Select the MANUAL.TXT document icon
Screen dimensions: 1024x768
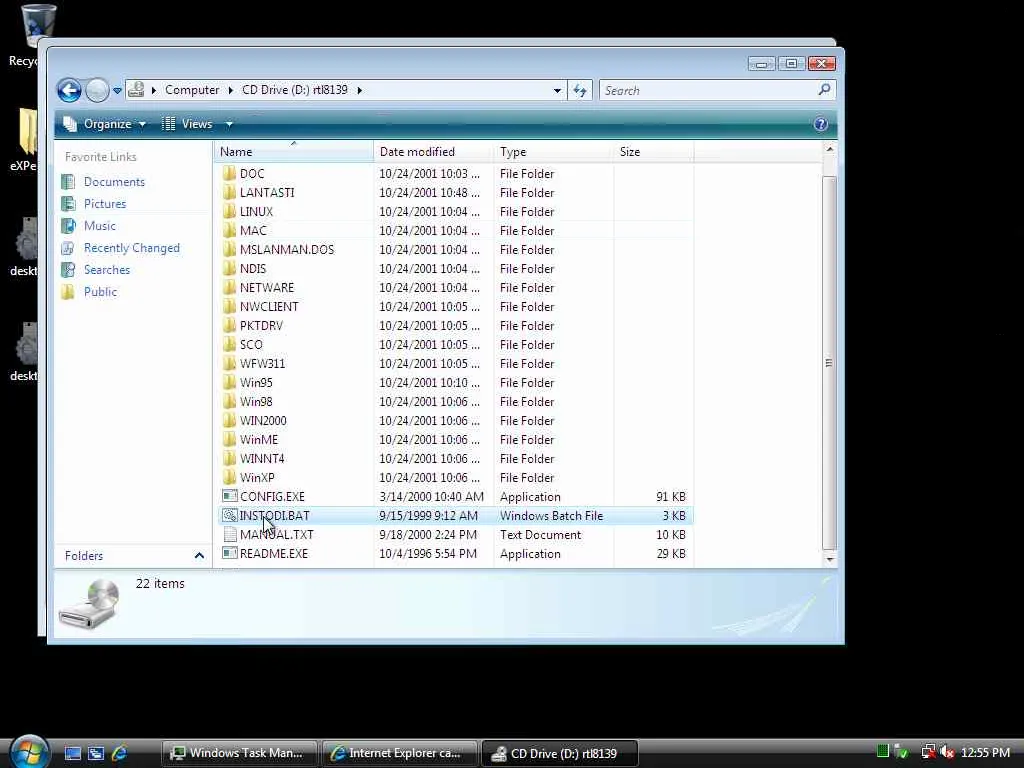229,534
